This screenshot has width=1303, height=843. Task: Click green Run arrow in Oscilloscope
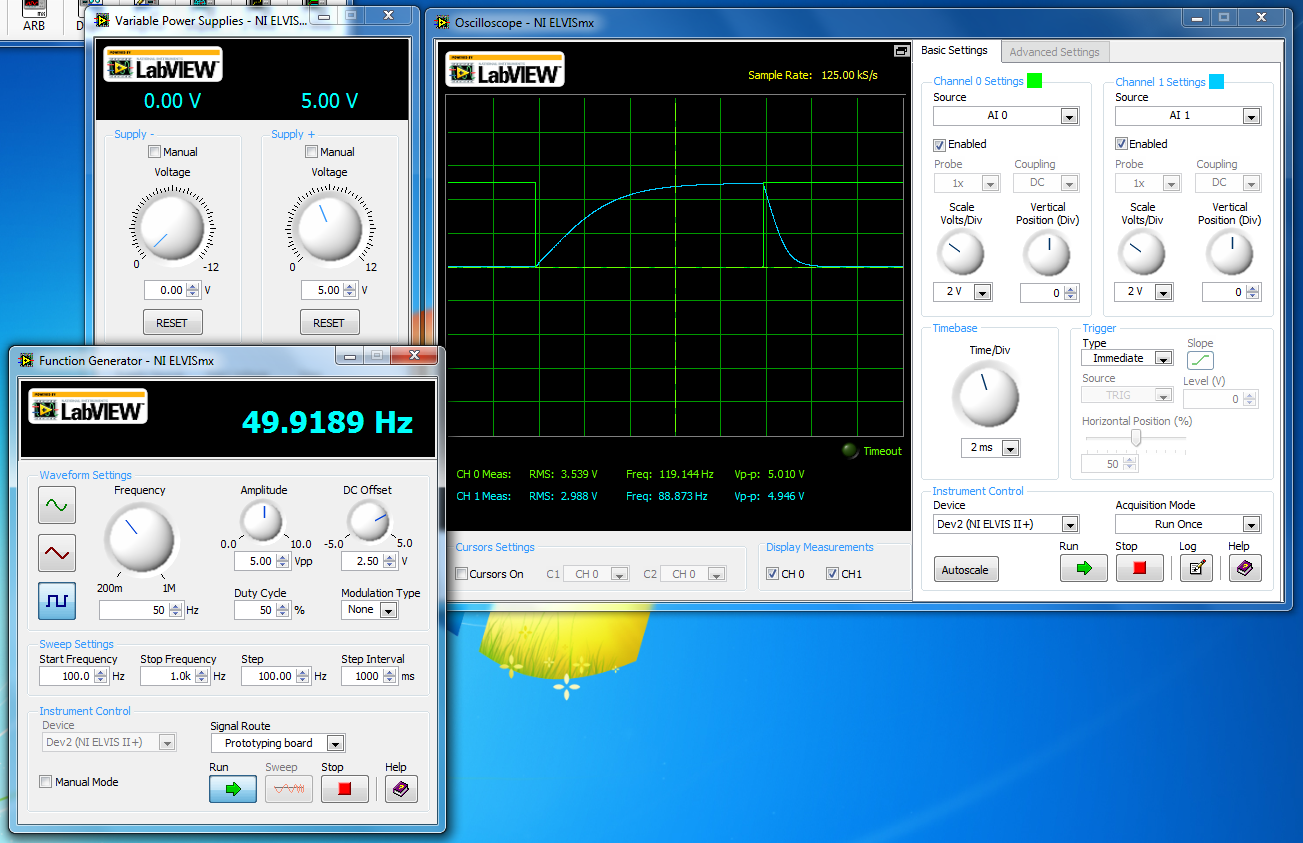pyautogui.click(x=1083, y=568)
